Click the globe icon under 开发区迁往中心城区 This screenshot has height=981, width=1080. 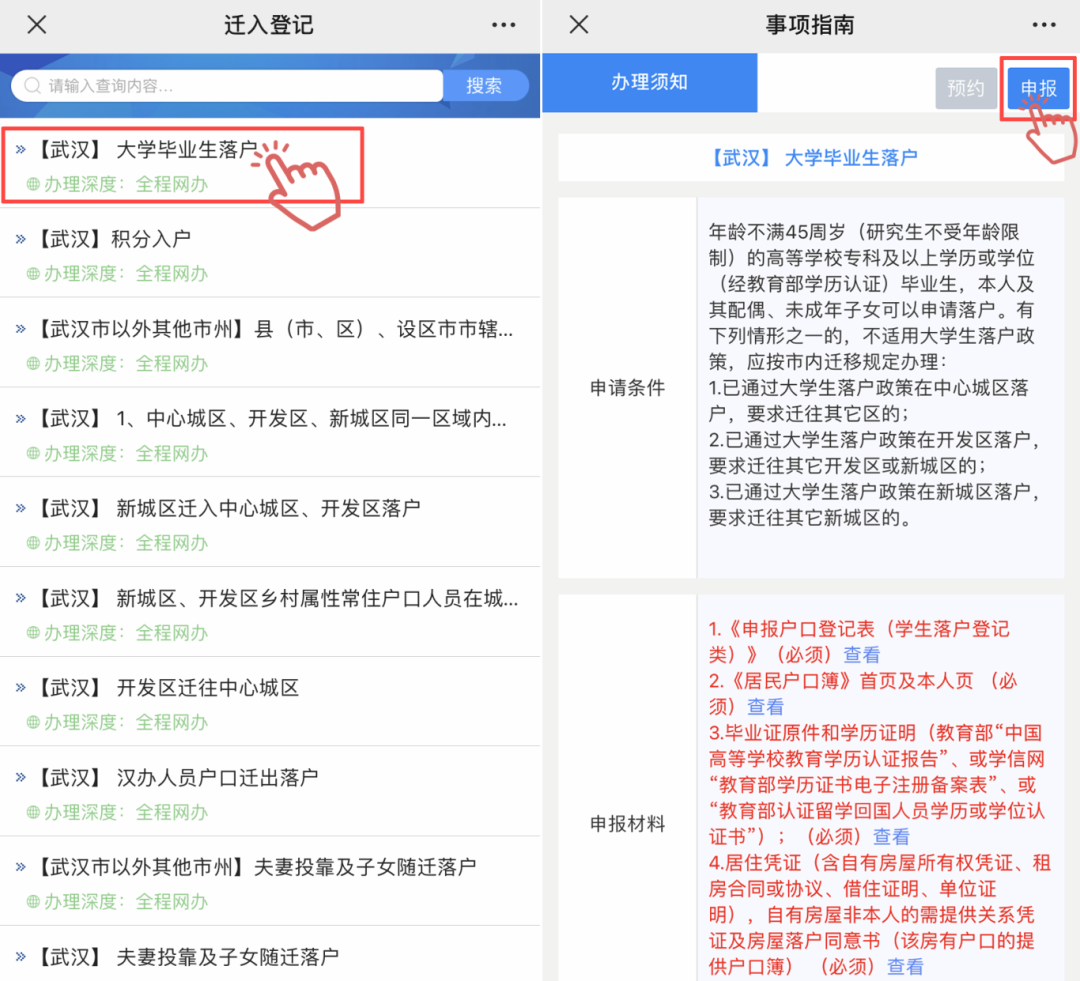33,722
